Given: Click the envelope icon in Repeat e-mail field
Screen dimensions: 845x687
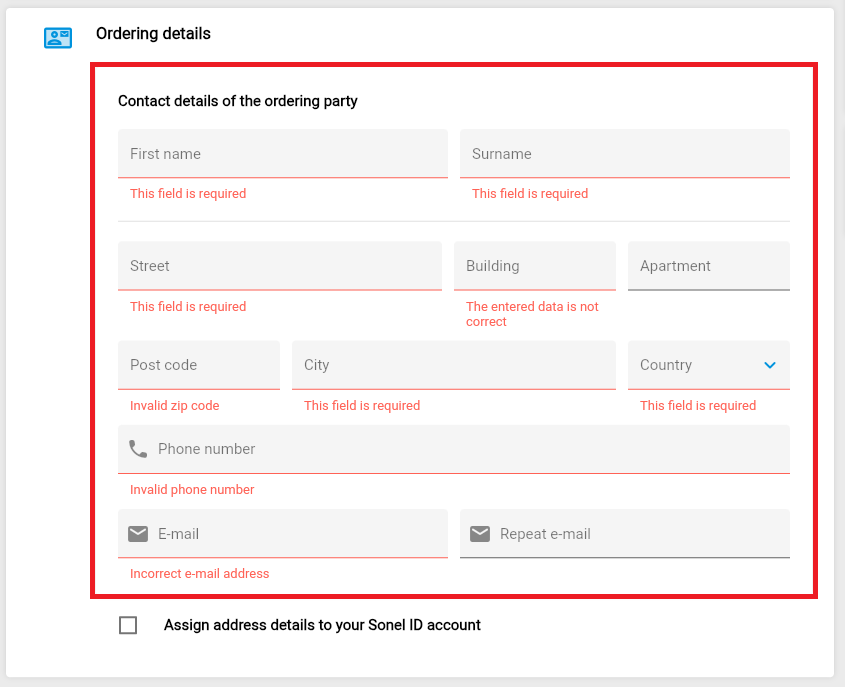Looking at the screenshot, I should coord(480,534).
